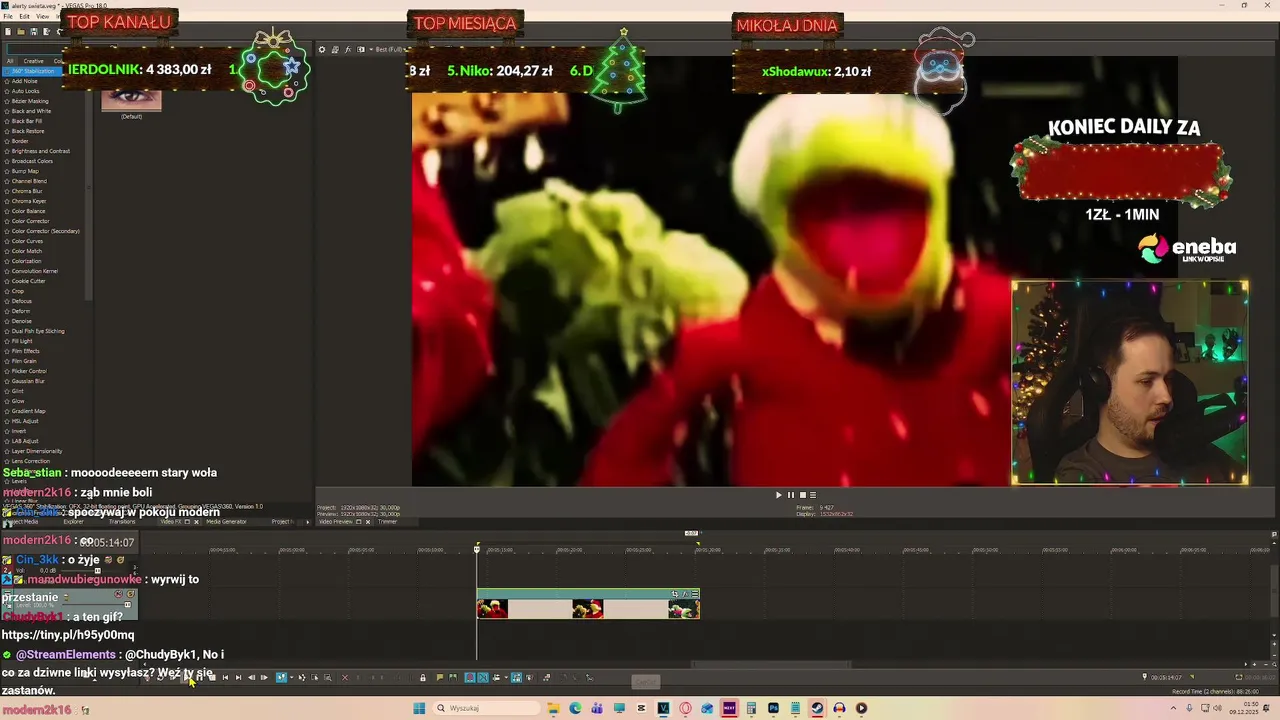Switch to the Media Generator tab
This screenshot has height=720, width=1280.
pos(226,522)
